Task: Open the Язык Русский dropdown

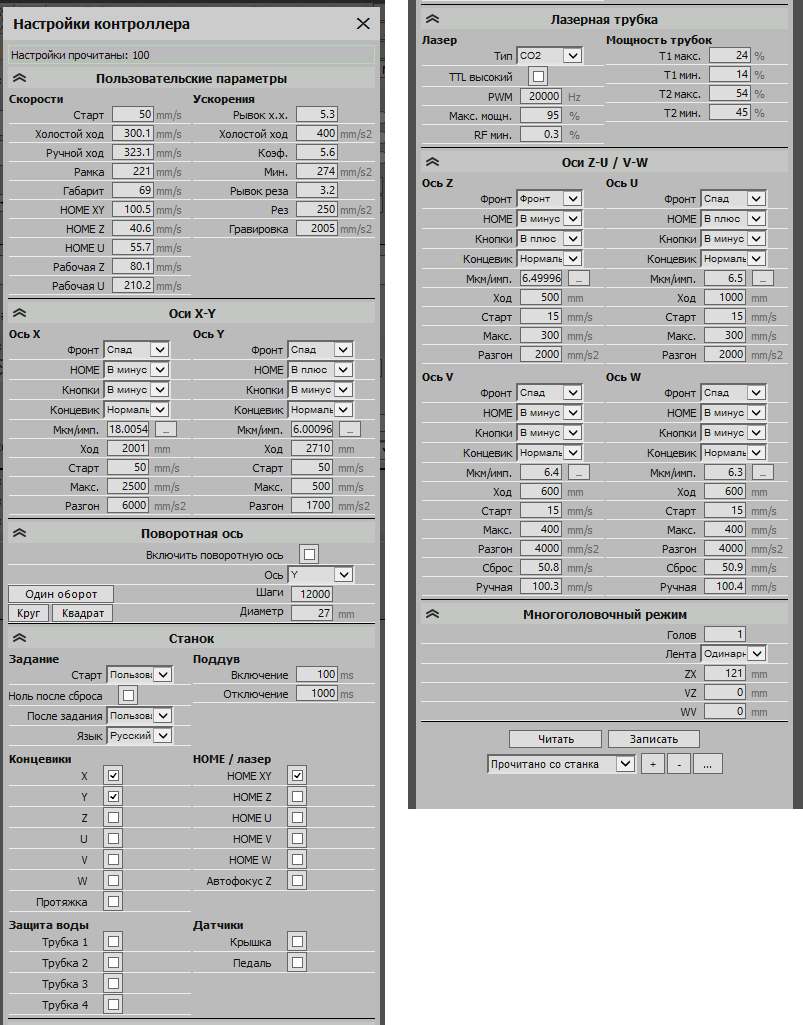Action: click(139, 735)
